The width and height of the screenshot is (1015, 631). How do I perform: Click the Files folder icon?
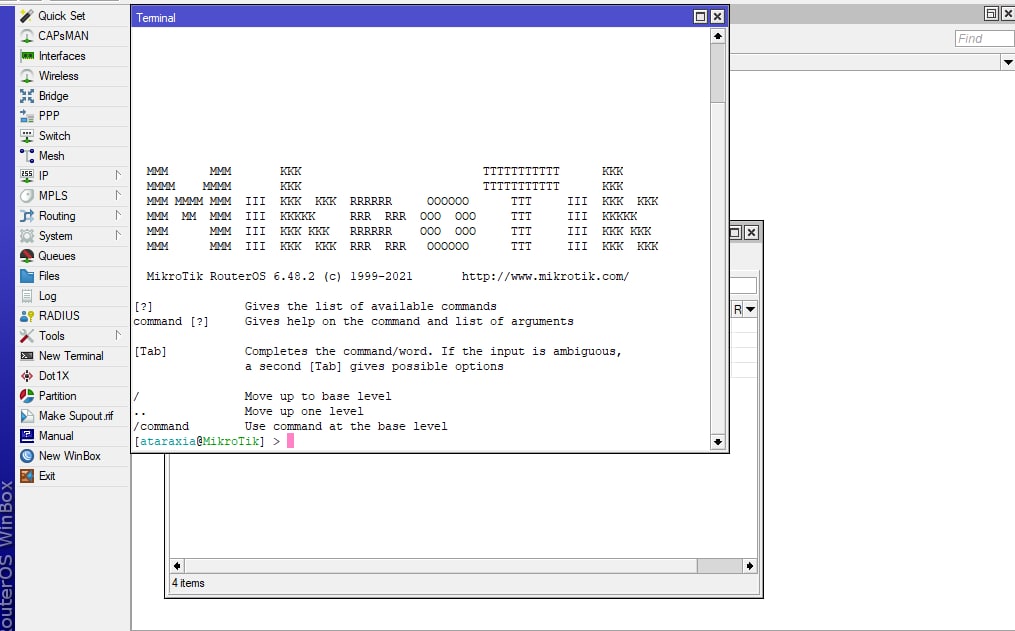(x=27, y=276)
